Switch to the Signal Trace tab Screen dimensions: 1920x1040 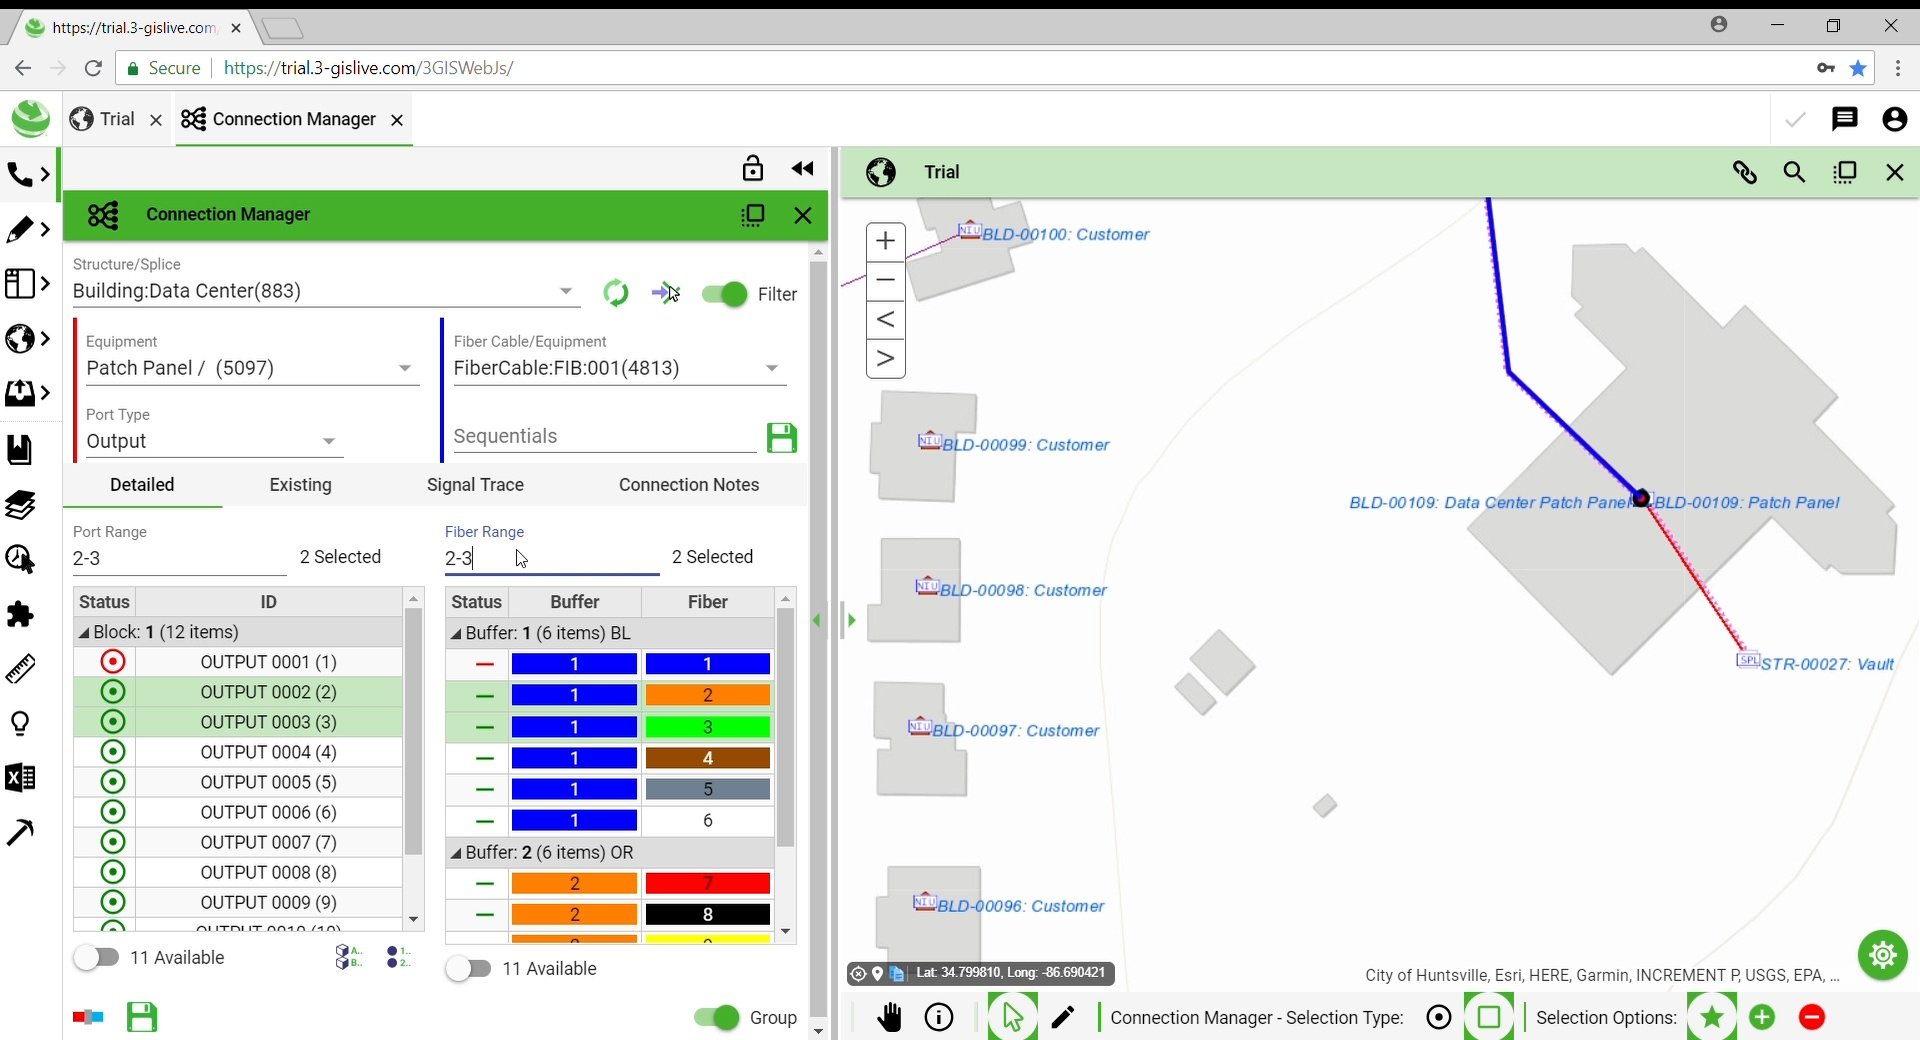click(x=475, y=485)
